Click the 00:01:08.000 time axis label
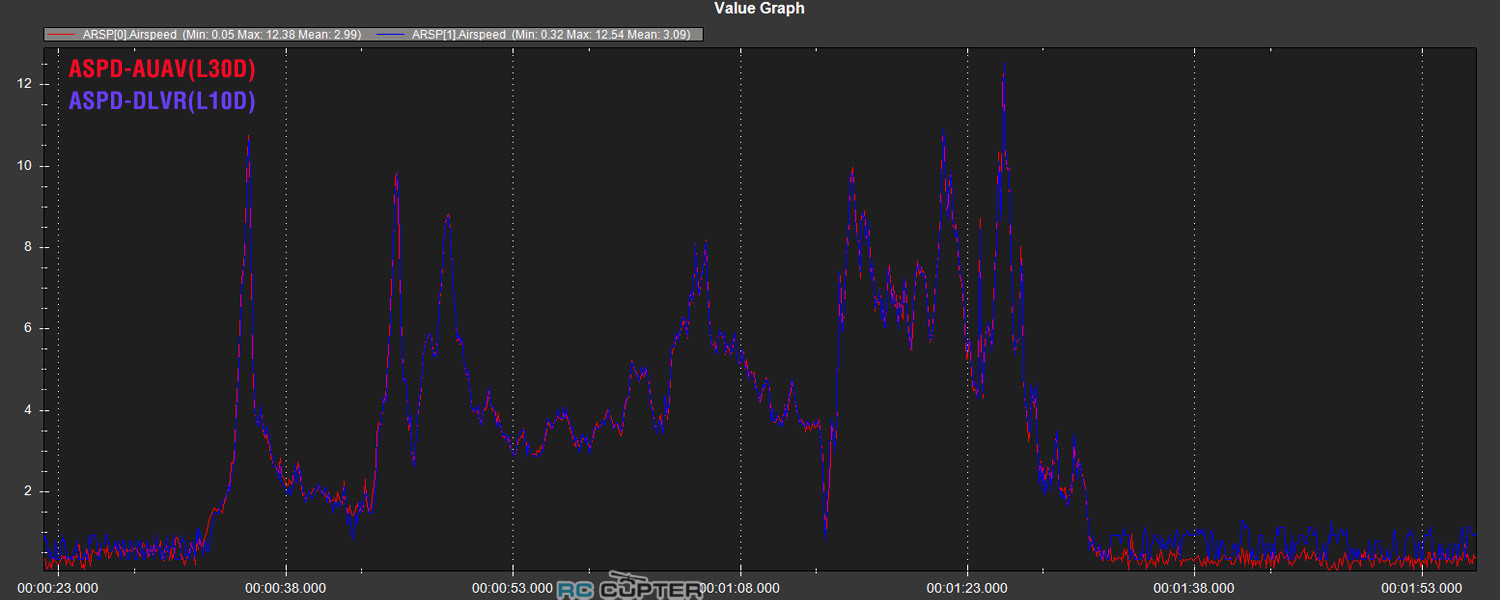Viewport: 1500px width, 600px height. pyautogui.click(x=741, y=588)
